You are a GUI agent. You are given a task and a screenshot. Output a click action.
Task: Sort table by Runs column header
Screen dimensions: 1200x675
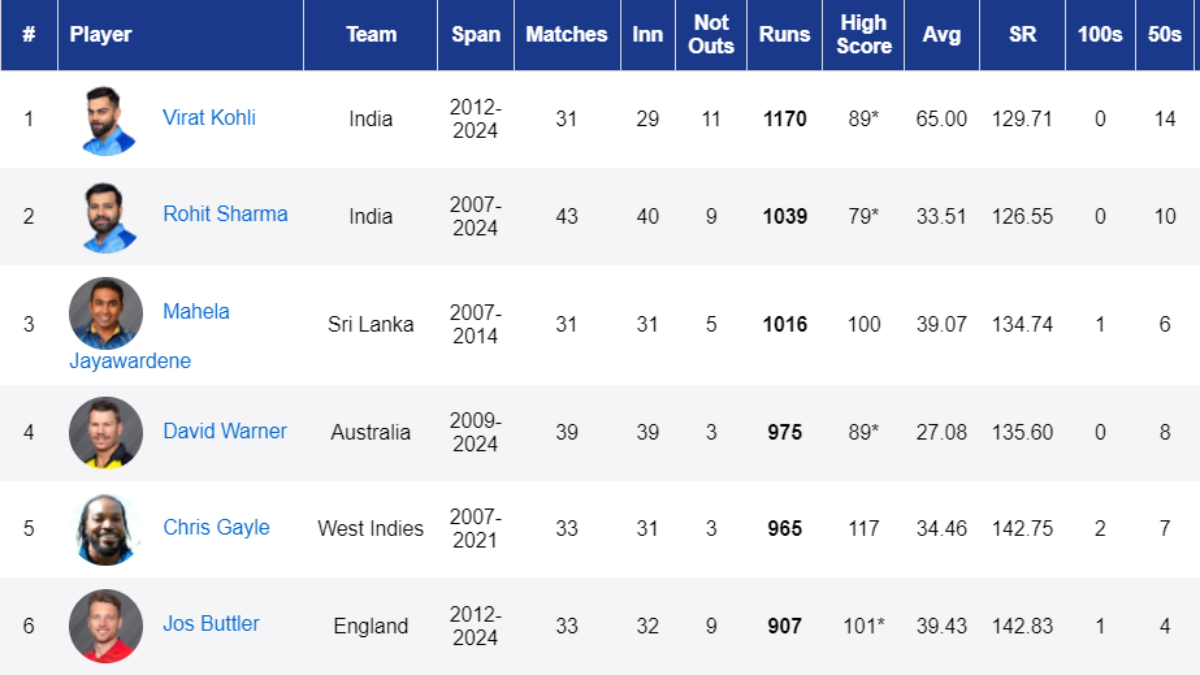784,35
